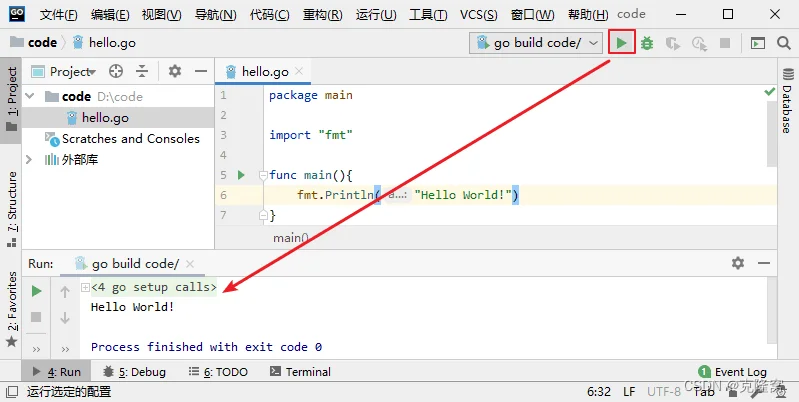The image size is (799, 402).
Task: Click the gutter run arrow at line 5
Action: (x=241, y=175)
